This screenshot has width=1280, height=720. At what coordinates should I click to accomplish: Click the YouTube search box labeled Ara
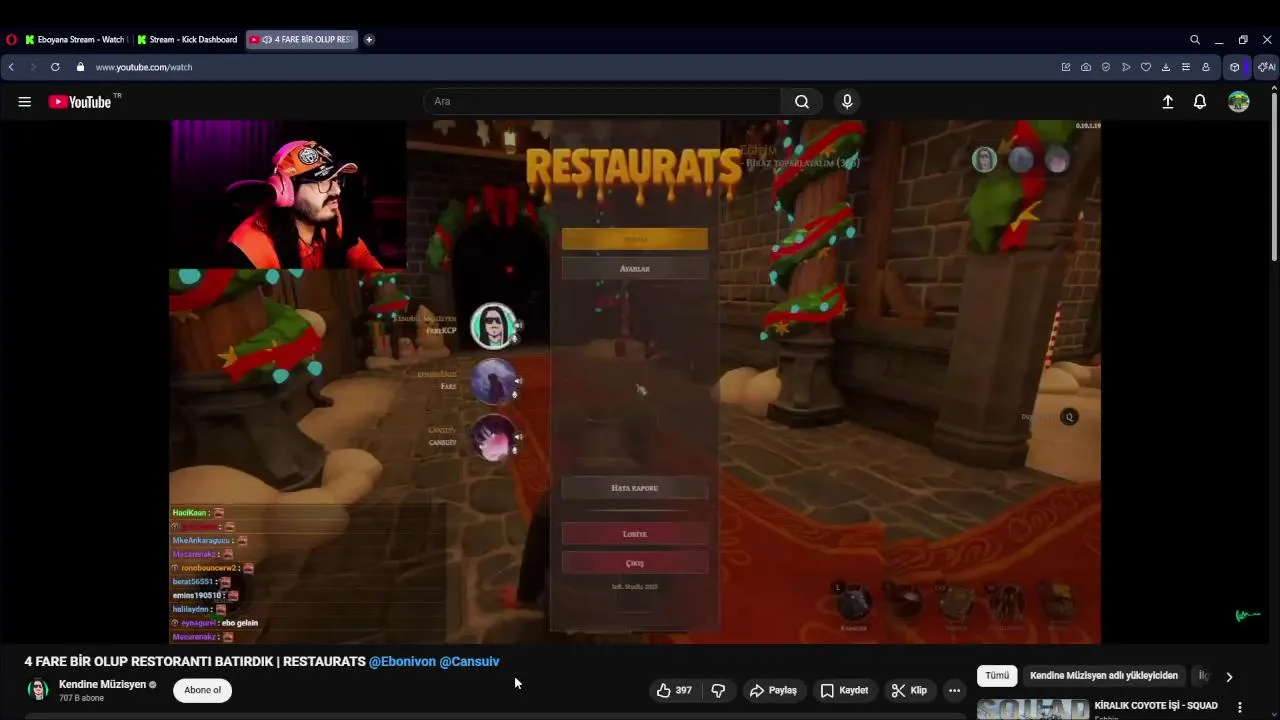pyautogui.click(x=602, y=101)
